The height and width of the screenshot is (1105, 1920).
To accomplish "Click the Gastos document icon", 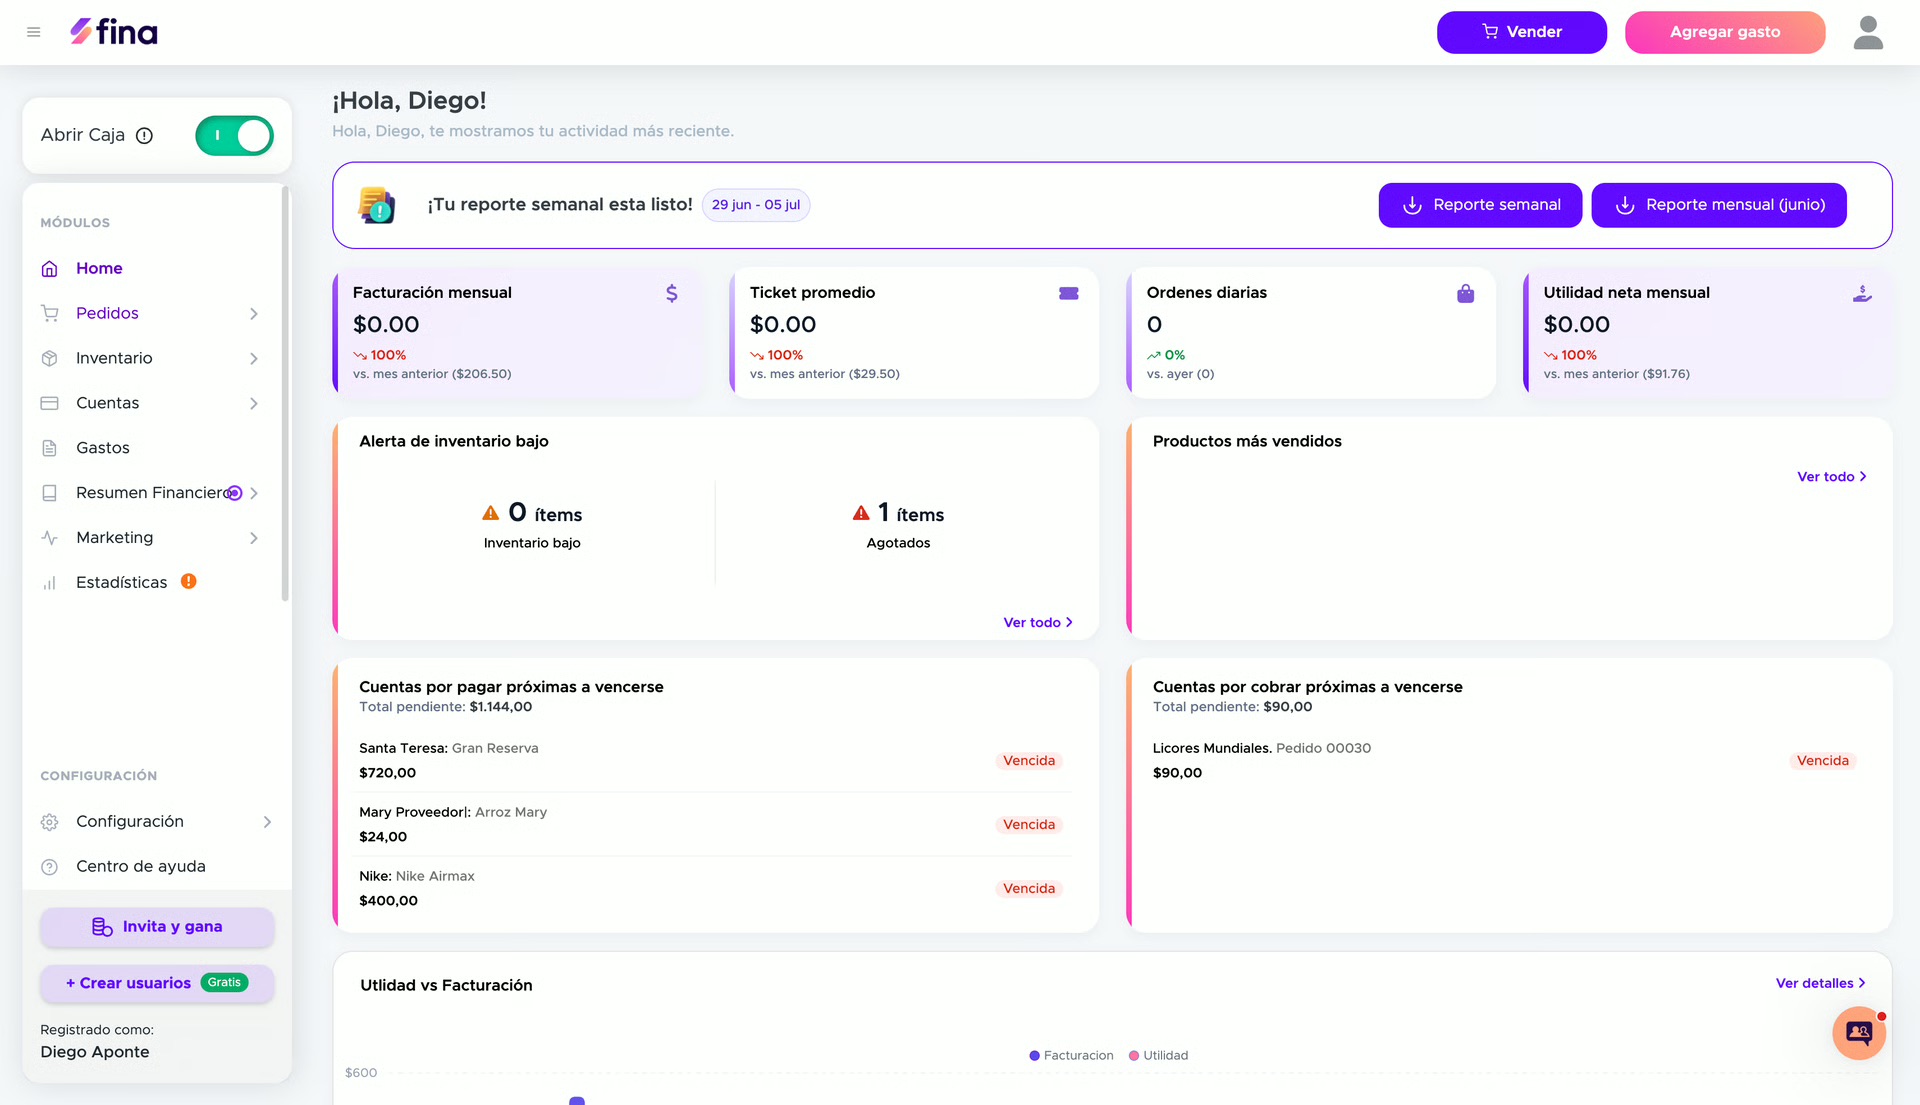I will (50, 448).
